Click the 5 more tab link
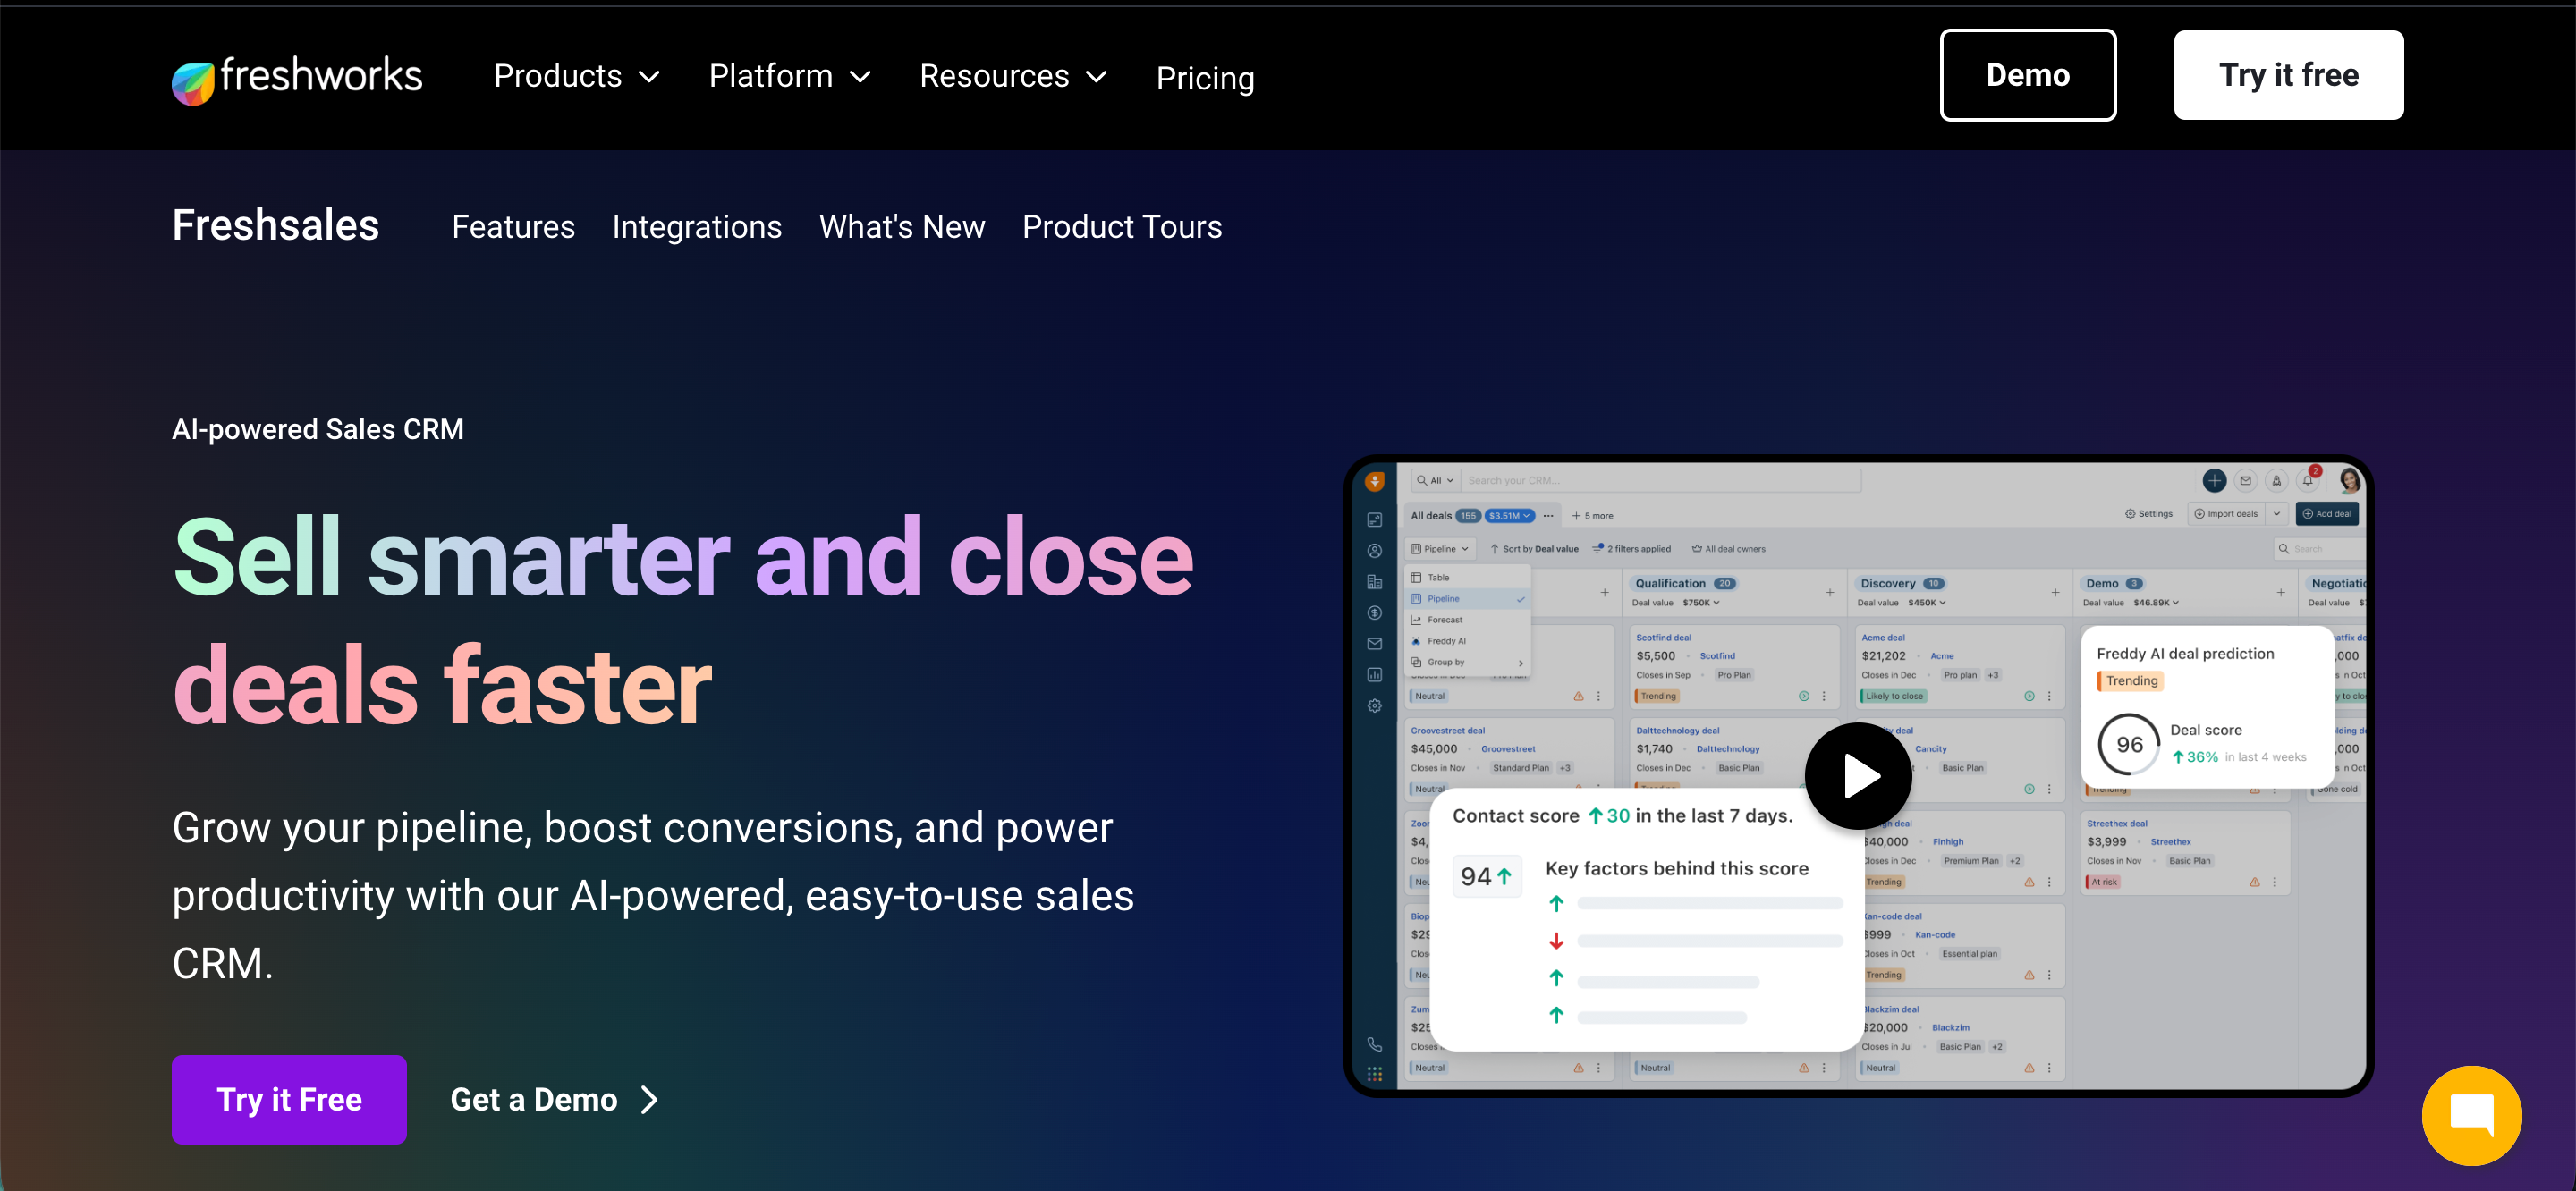Screen dimensions: 2576x1191 click(x=1592, y=516)
